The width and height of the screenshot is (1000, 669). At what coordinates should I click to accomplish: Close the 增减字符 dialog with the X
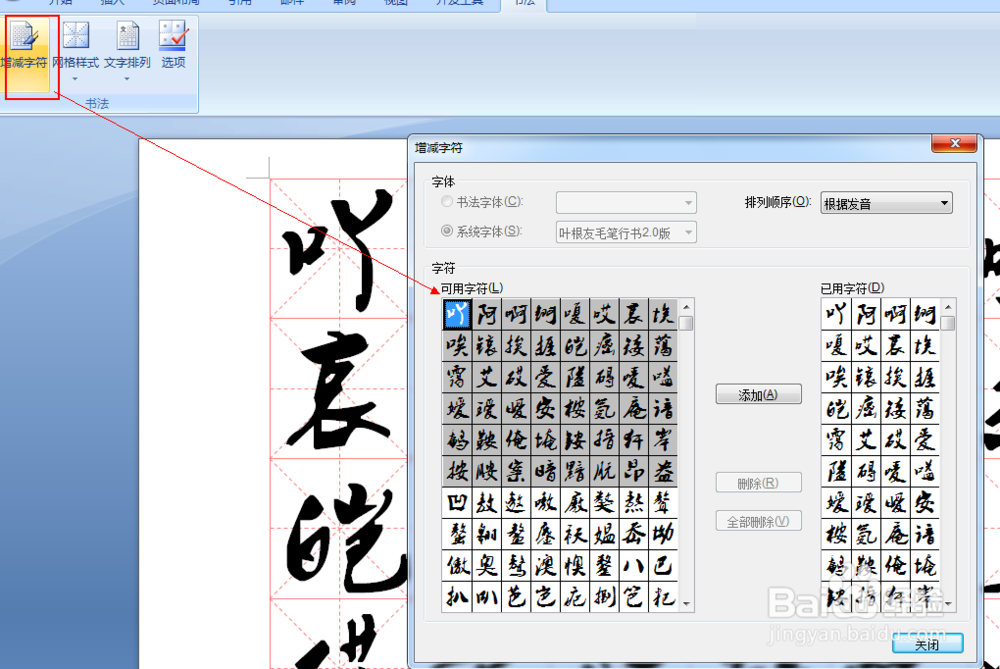[x=954, y=143]
